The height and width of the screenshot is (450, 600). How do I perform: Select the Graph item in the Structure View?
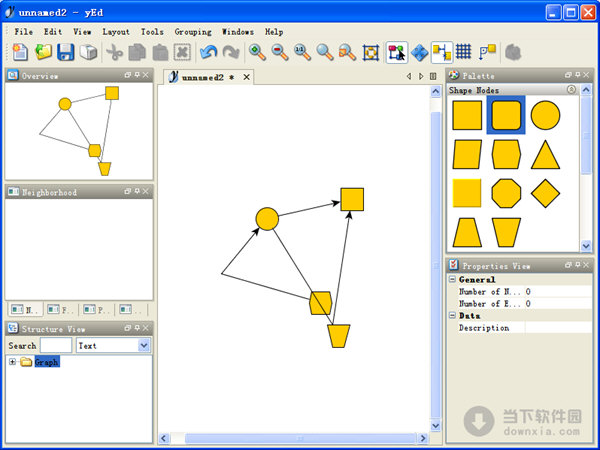click(x=47, y=362)
